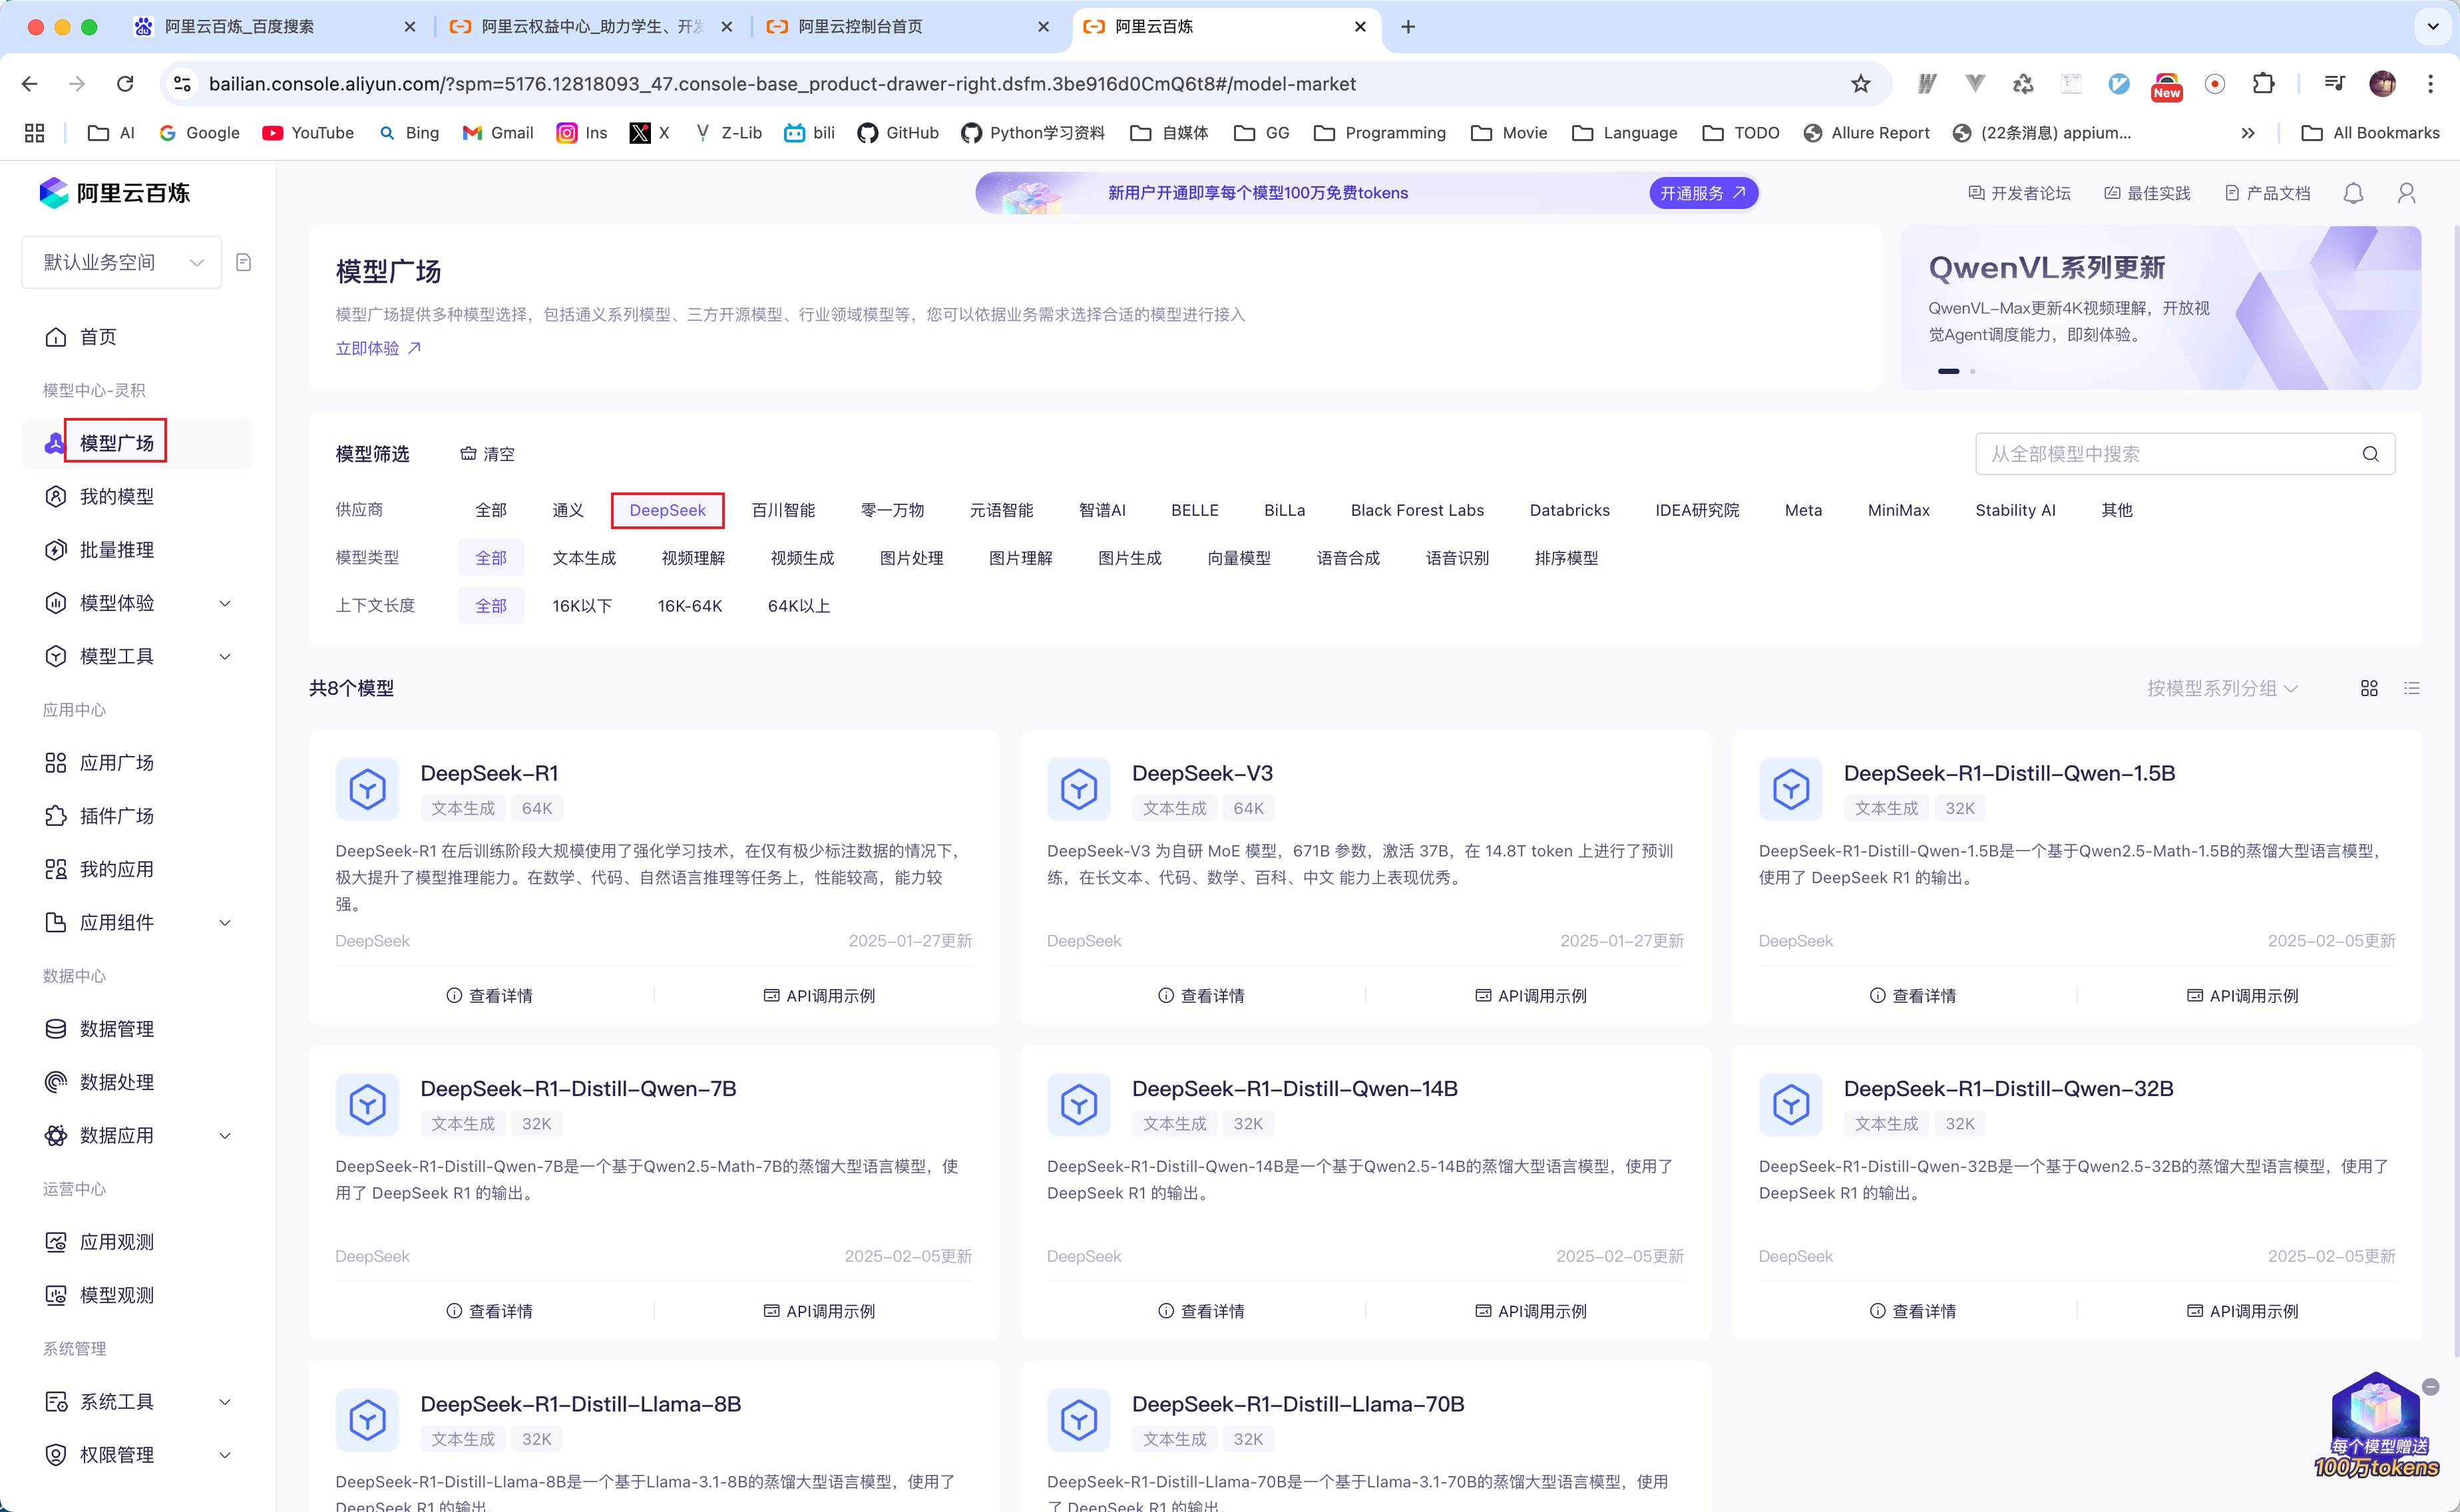The image size is (2460, 1512).
Task: Open the Chrome profile avatar
Action: 2382,84
